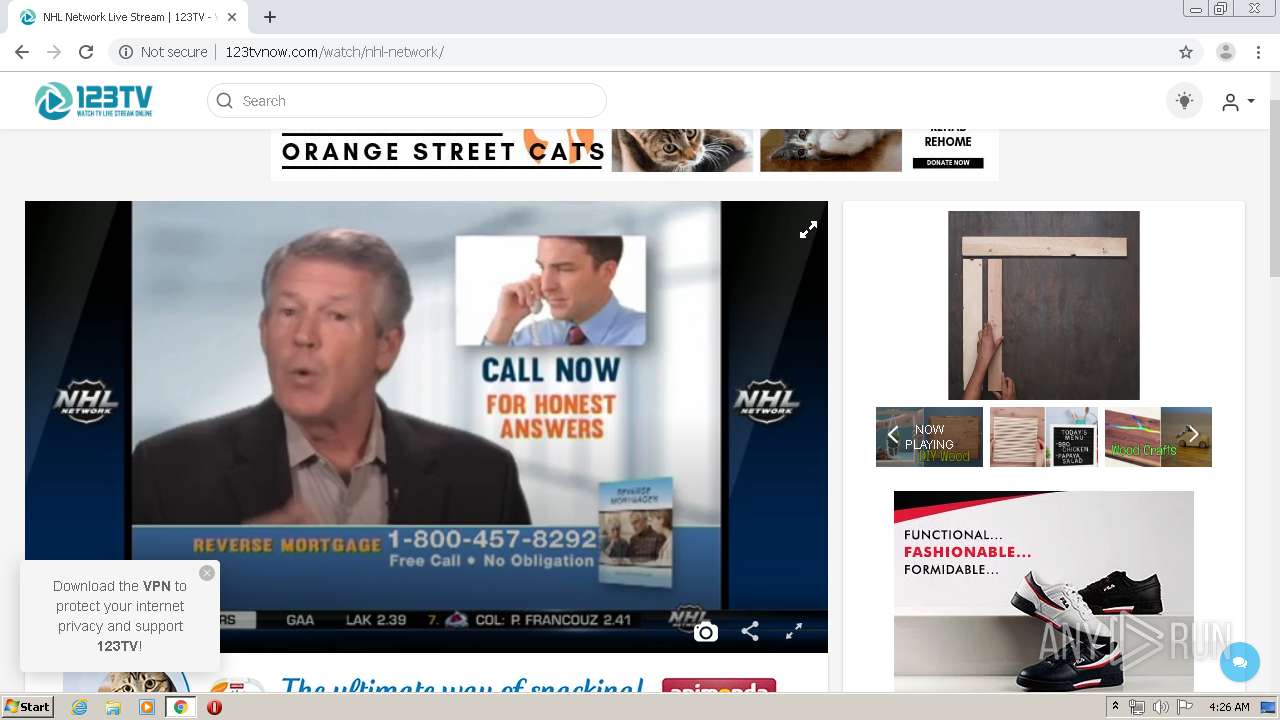Click the Donate Now banner button
Image resolution: width=1280 pixels, height=720 pixels.
pos(948,162)
